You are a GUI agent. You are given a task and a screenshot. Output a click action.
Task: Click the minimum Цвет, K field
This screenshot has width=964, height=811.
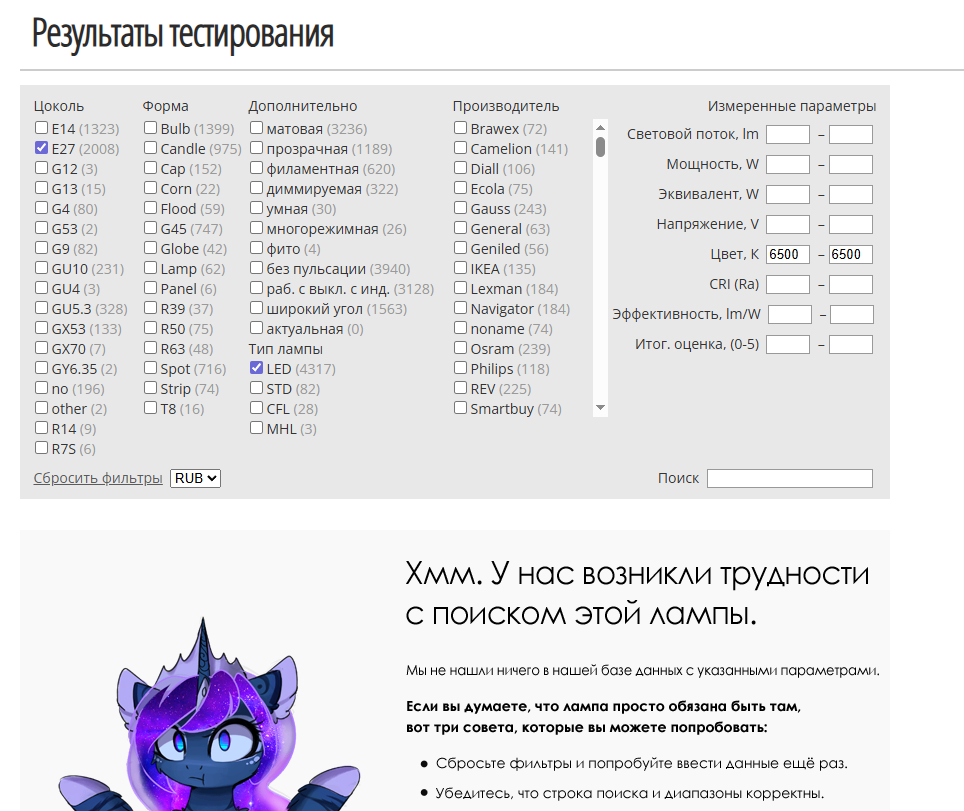788,254
